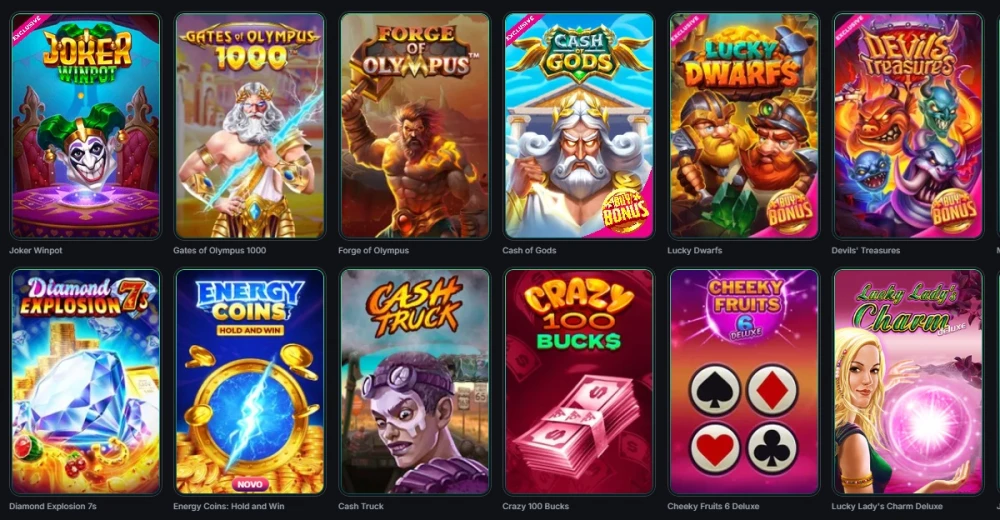The height and width of the screenshot is (520, 1000).
Task: Open the Cash of Gods game tile
Action: (579, 126)
